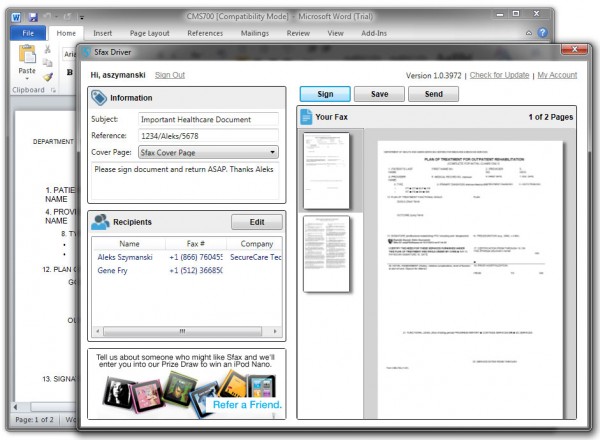Click the Paste icon in Word ribbon
Viewport: 600px width, 440px height.
(x=27, y=58)
